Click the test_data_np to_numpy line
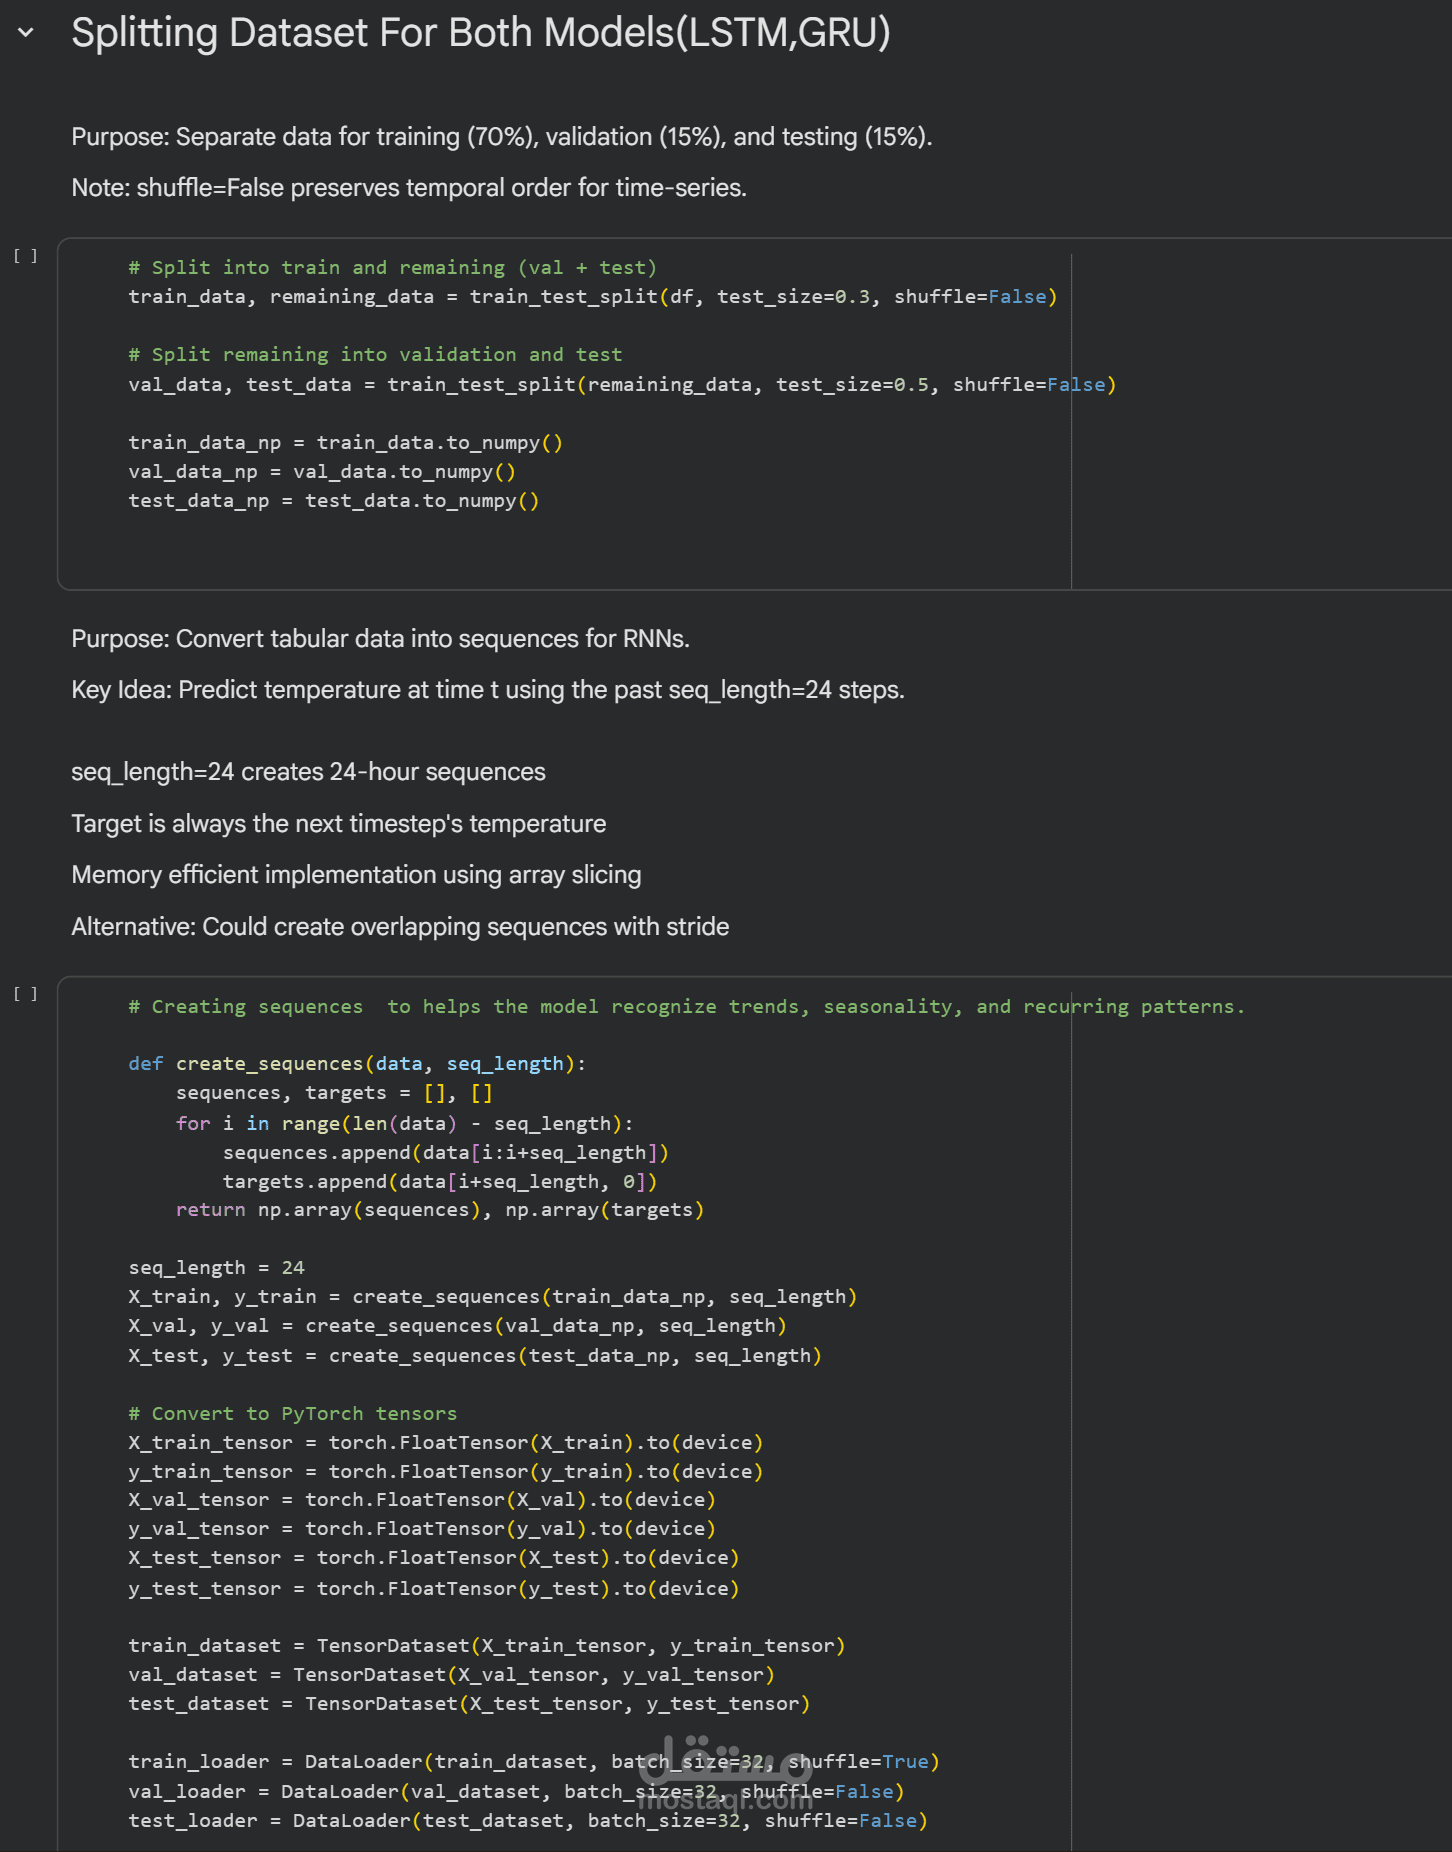 coord(333,501)
